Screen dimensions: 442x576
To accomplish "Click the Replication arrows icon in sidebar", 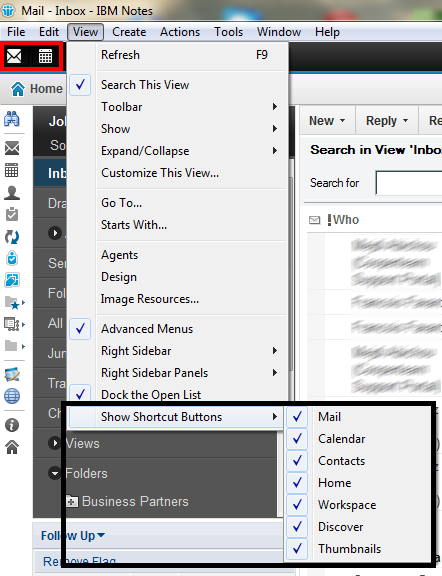I will (x=12, y=237).
